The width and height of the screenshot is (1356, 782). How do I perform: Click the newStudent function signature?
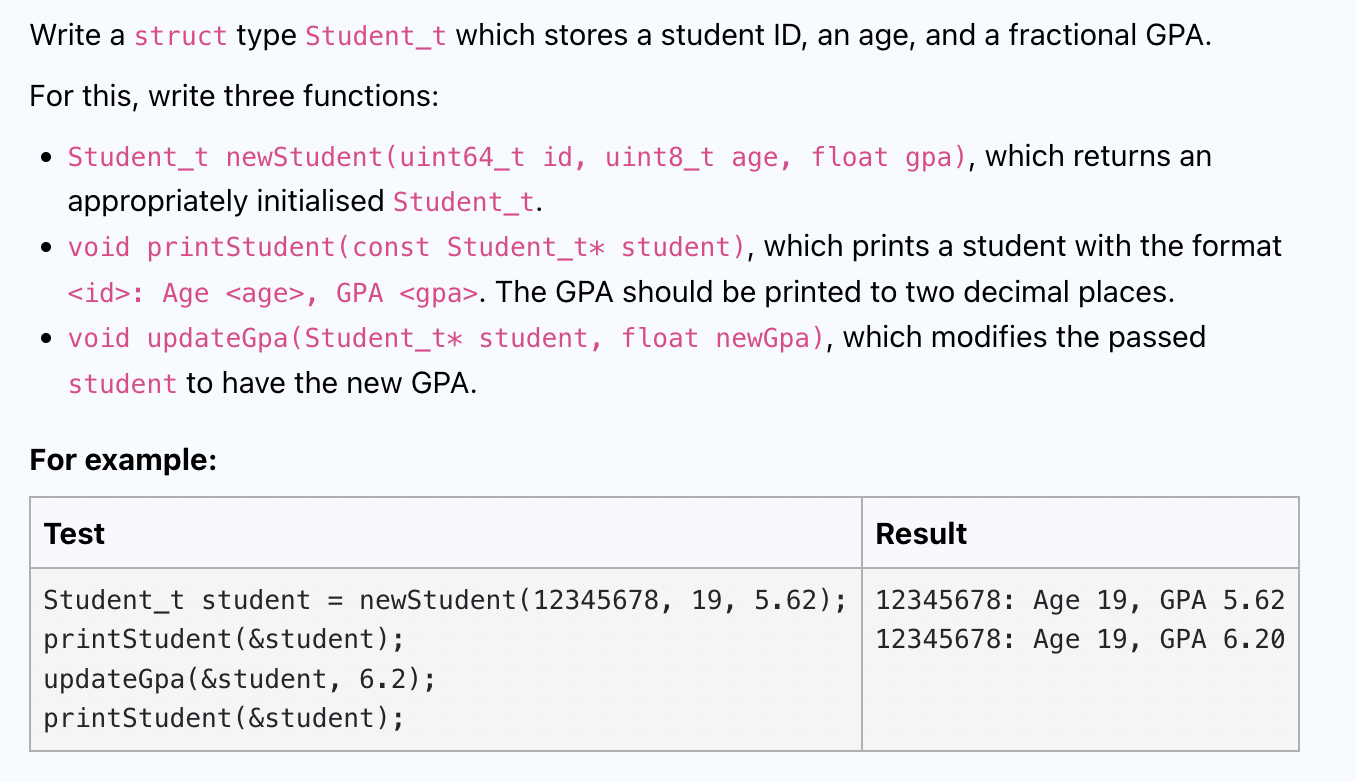coord(517,157)
